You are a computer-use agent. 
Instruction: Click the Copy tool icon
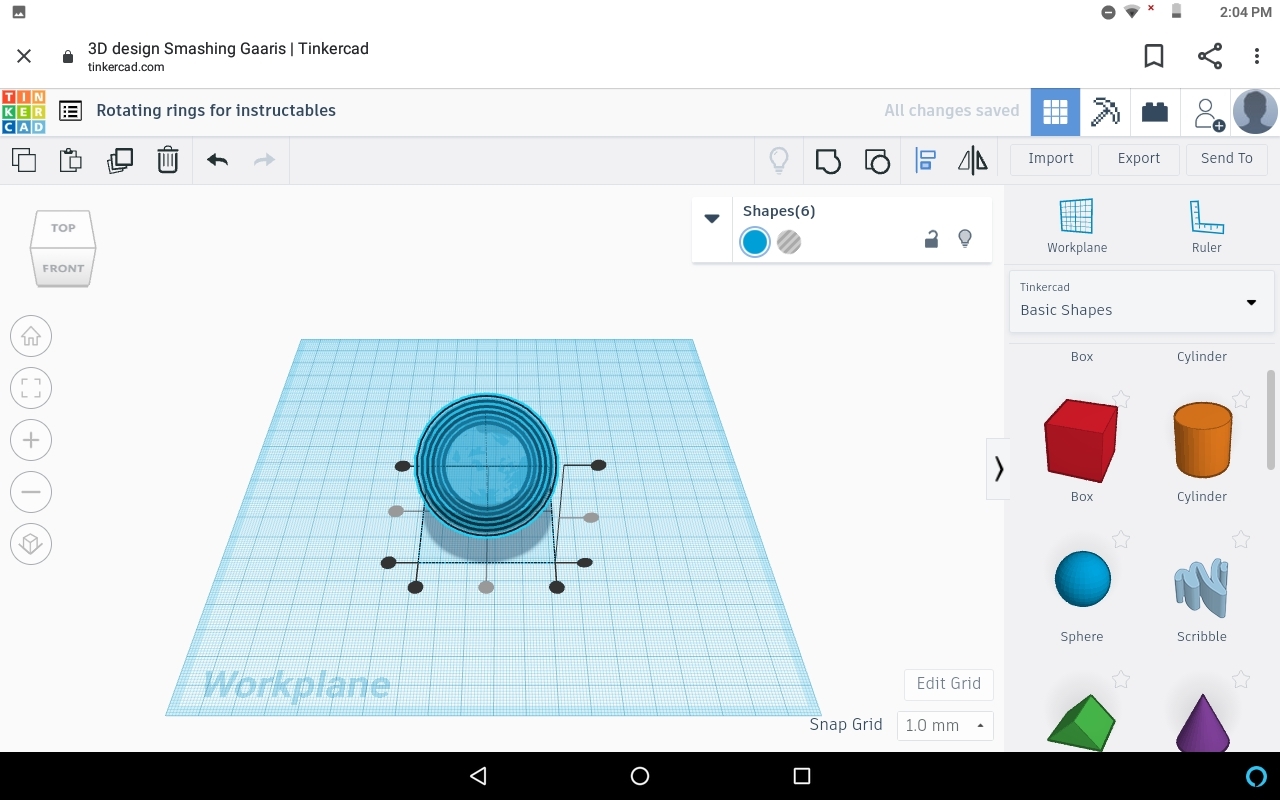[x=24, y=160]
